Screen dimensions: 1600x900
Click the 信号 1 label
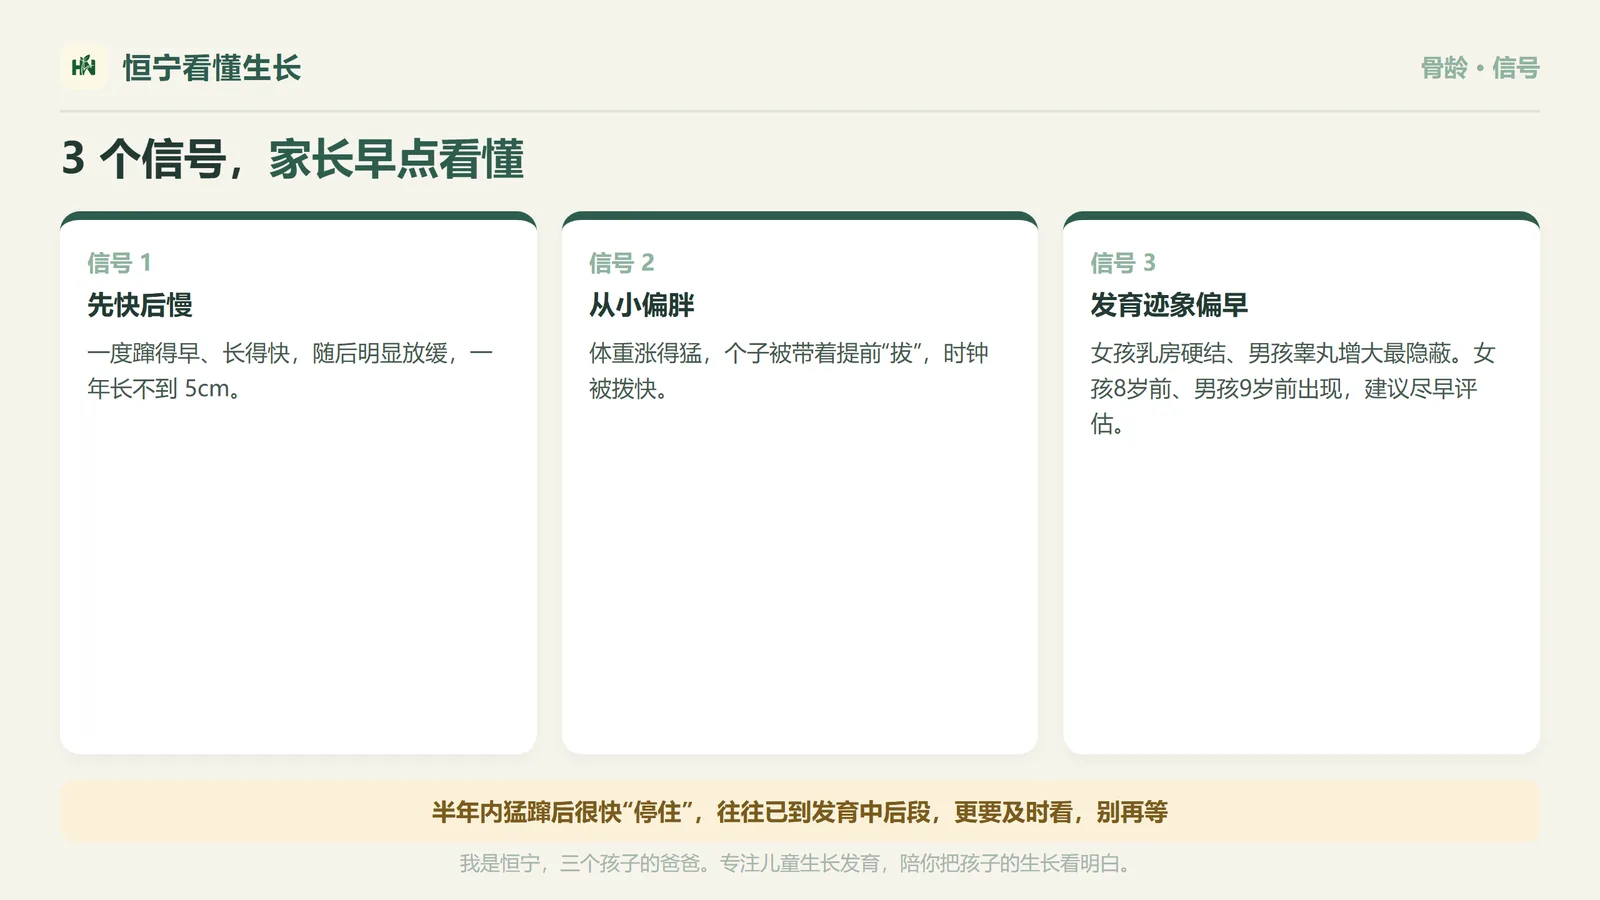119,263
